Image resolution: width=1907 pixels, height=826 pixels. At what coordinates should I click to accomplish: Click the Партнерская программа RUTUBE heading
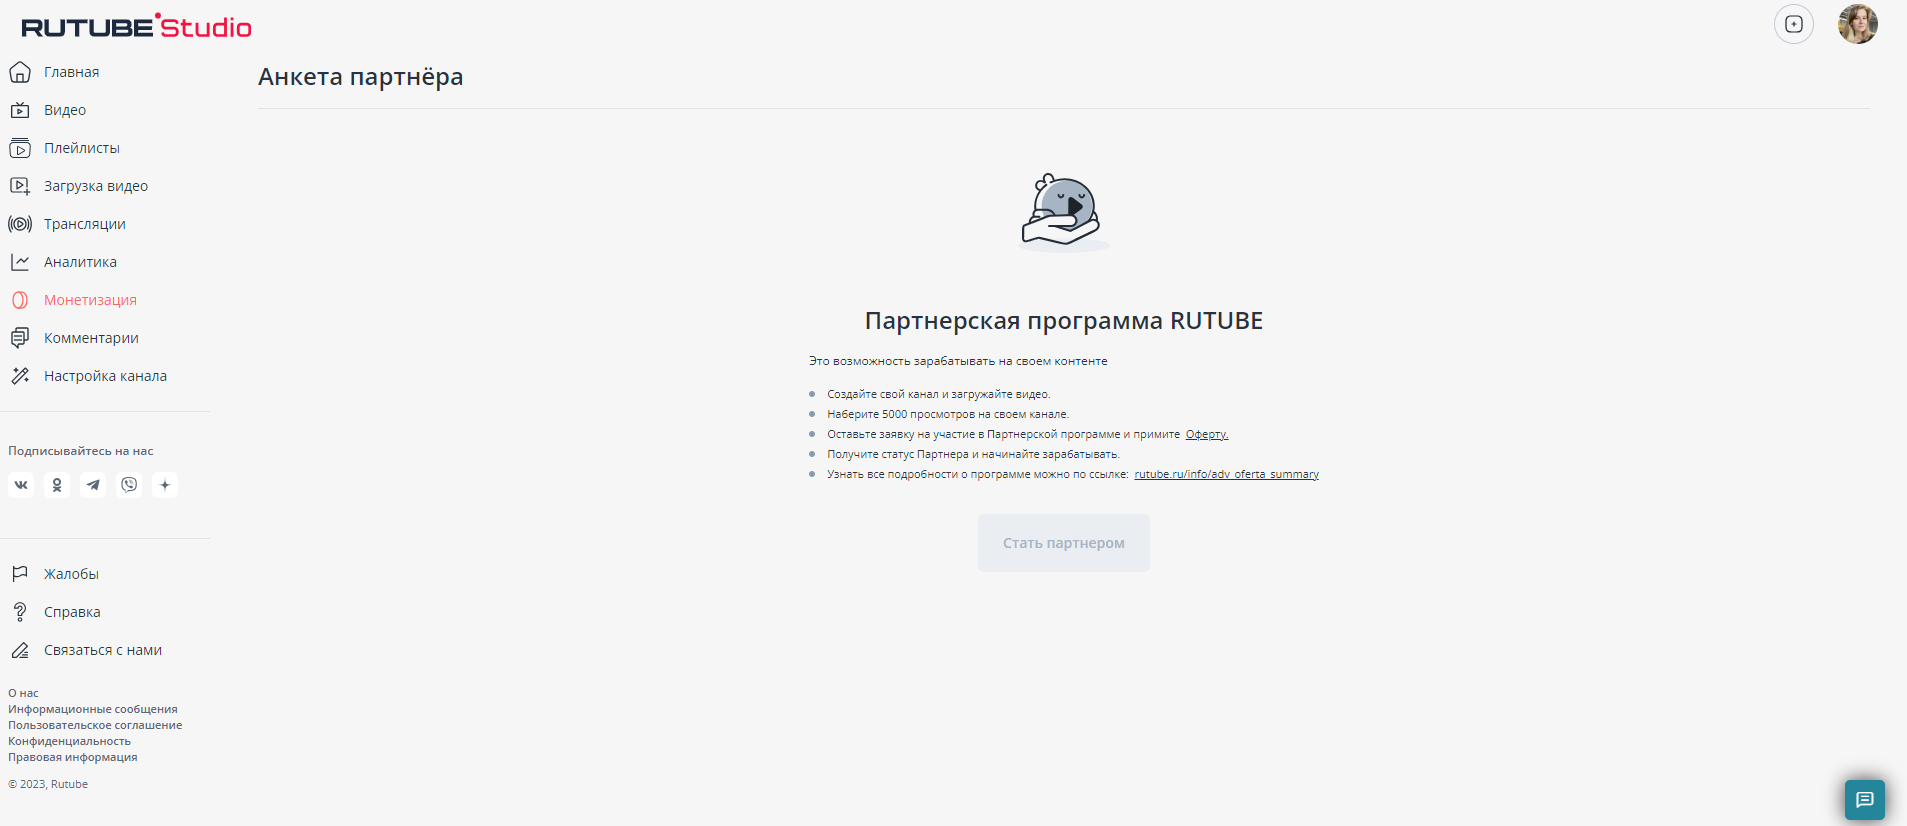[x=1064, y=321]
